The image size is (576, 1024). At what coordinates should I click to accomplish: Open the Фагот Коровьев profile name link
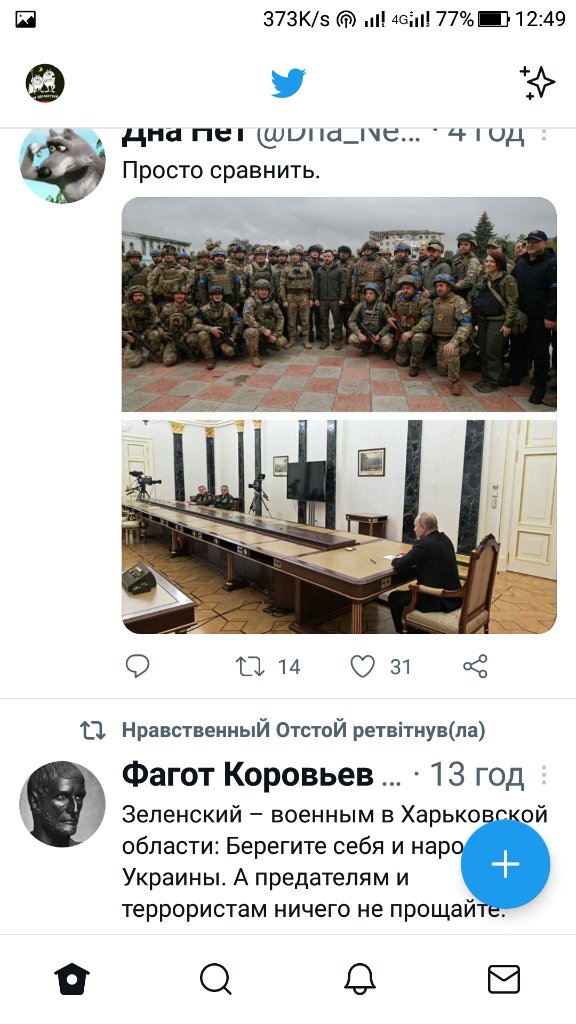point(248,775)
